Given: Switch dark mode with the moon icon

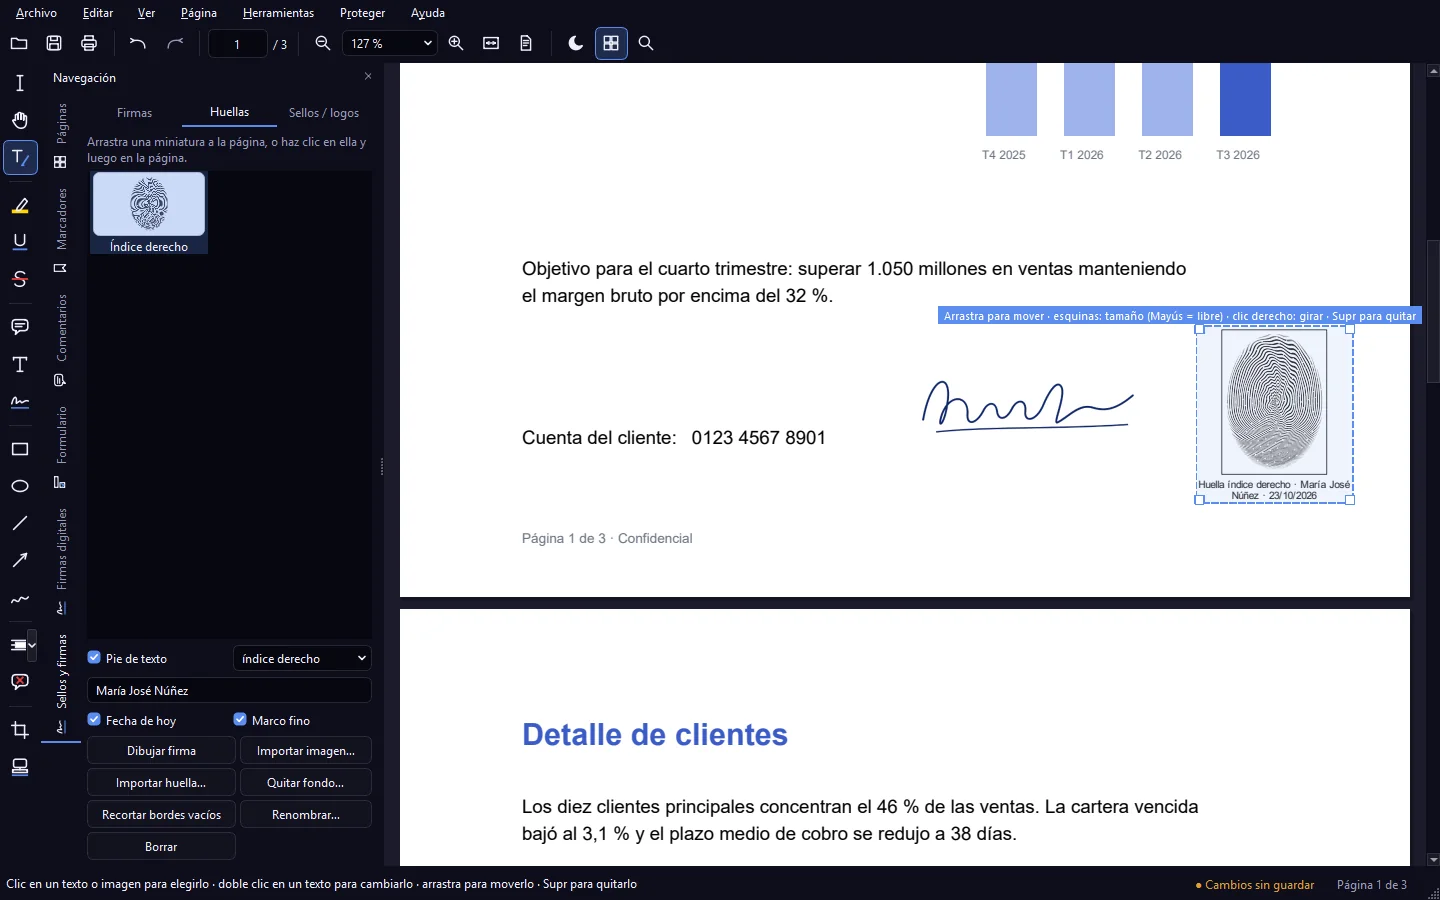Looking at the screenshot, I should point(575,43).
